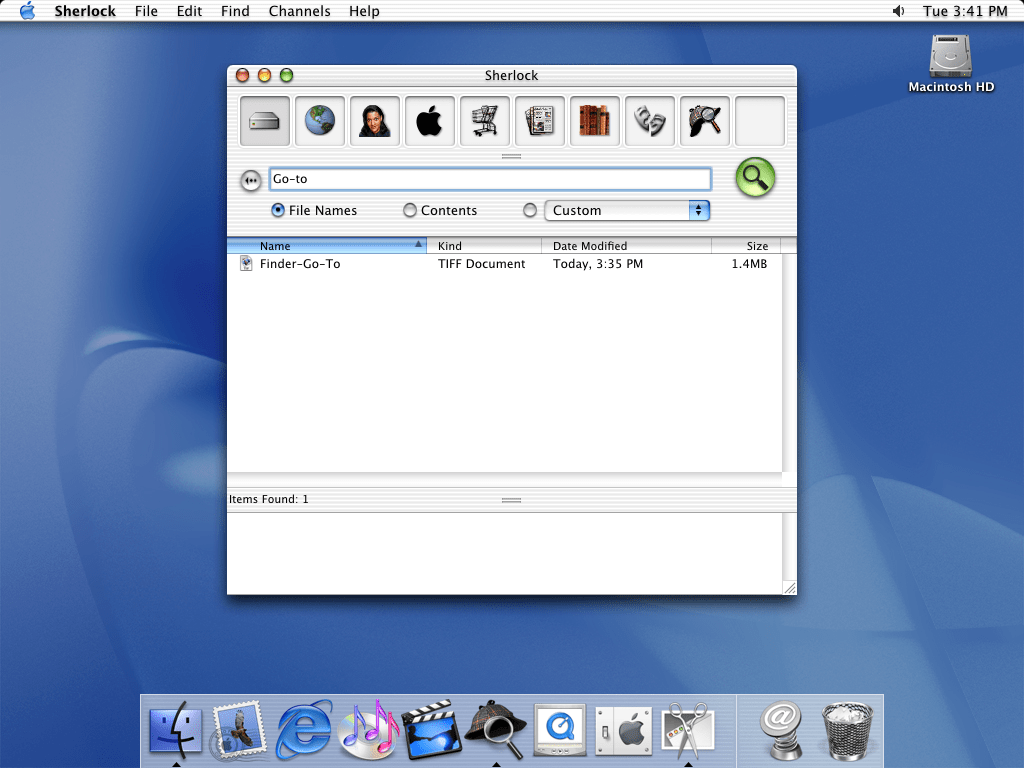The height and width of the screenshot is (768, 1024).
Task: Open the News newspaper channel
Action: click(540, 122)
